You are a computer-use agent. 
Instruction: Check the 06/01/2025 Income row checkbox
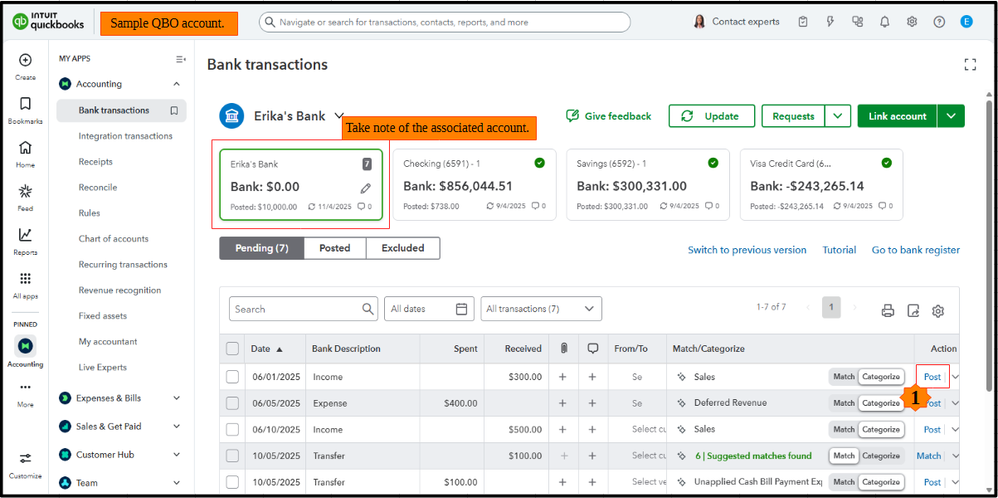233,377
